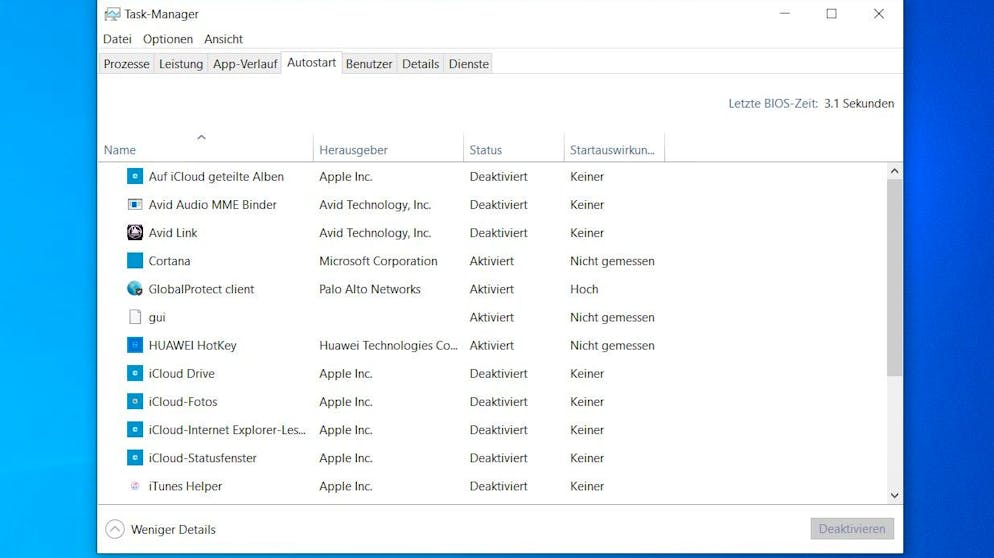The width and height of the screenshot is (994, 558).
Task: Switch to the Benutzer tab
Action: (x=369, y=64)
